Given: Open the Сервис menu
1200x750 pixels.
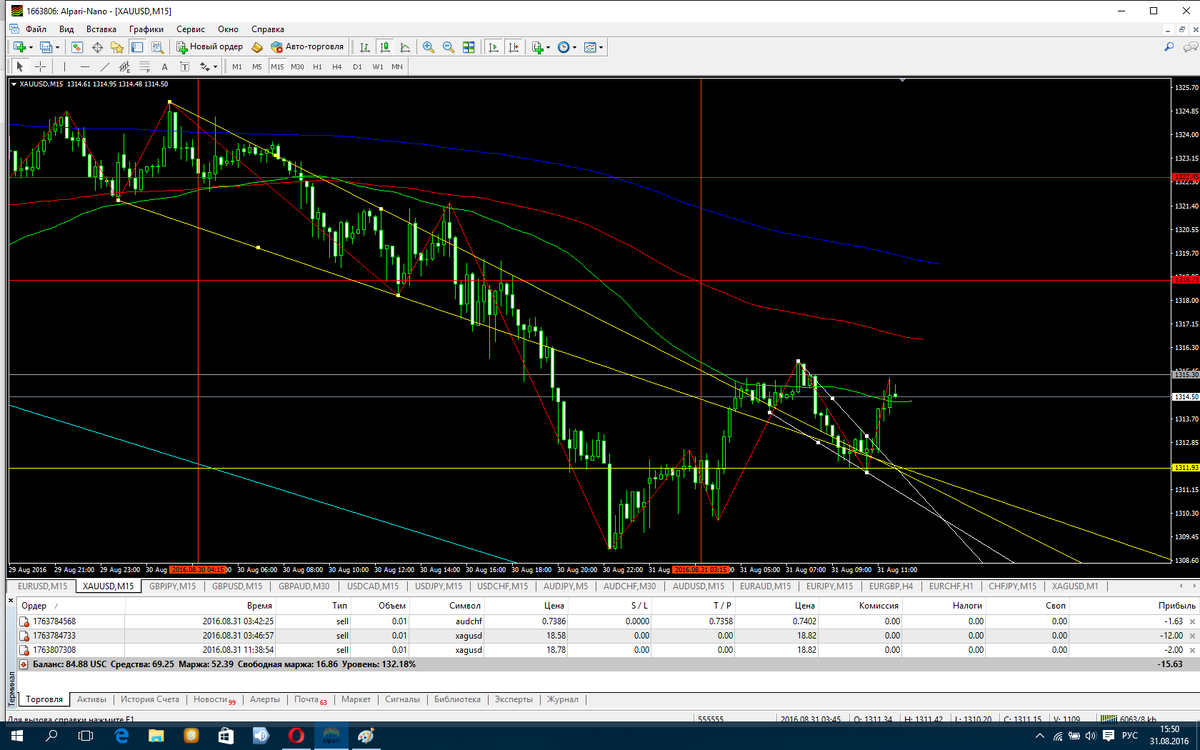Looking at the screenshot, I should click(x=190, y=29).
